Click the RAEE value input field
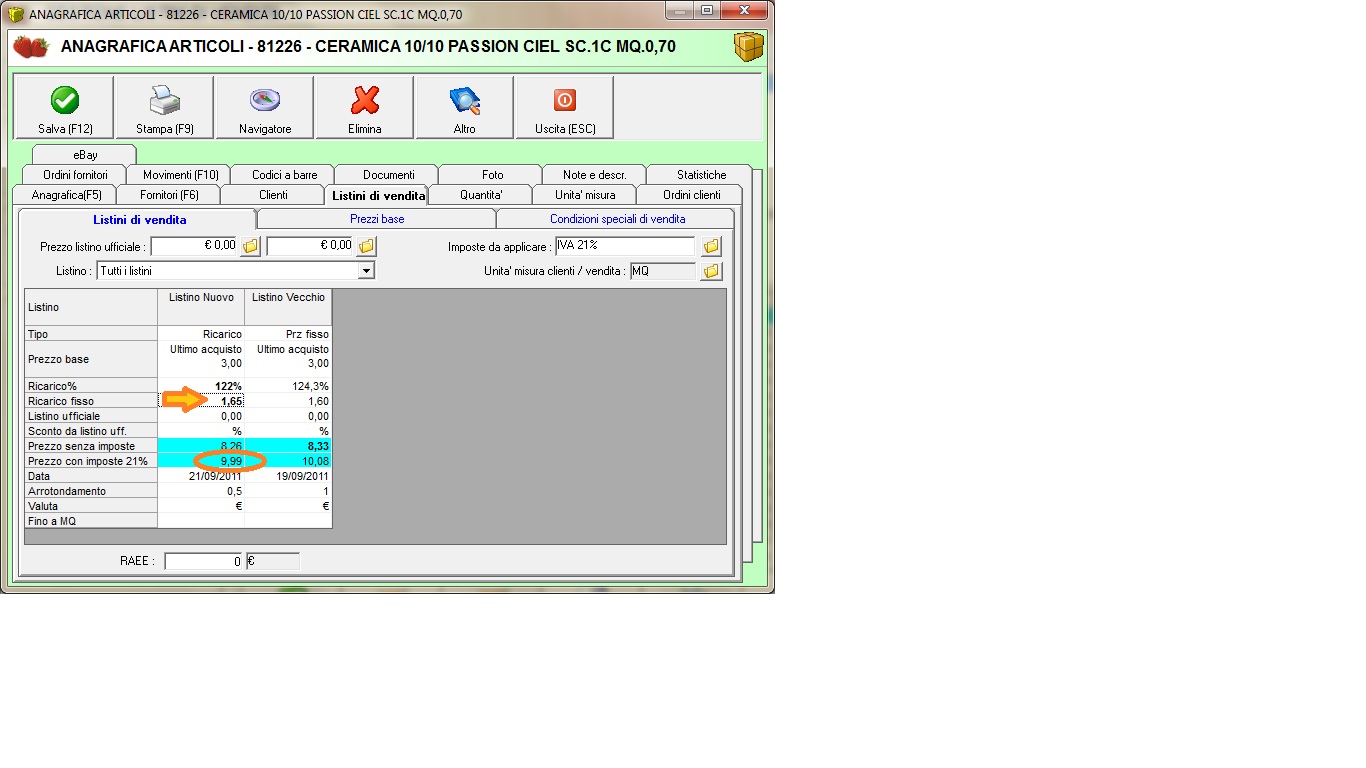Screen dimensions: 1366x768 [204, 561]
